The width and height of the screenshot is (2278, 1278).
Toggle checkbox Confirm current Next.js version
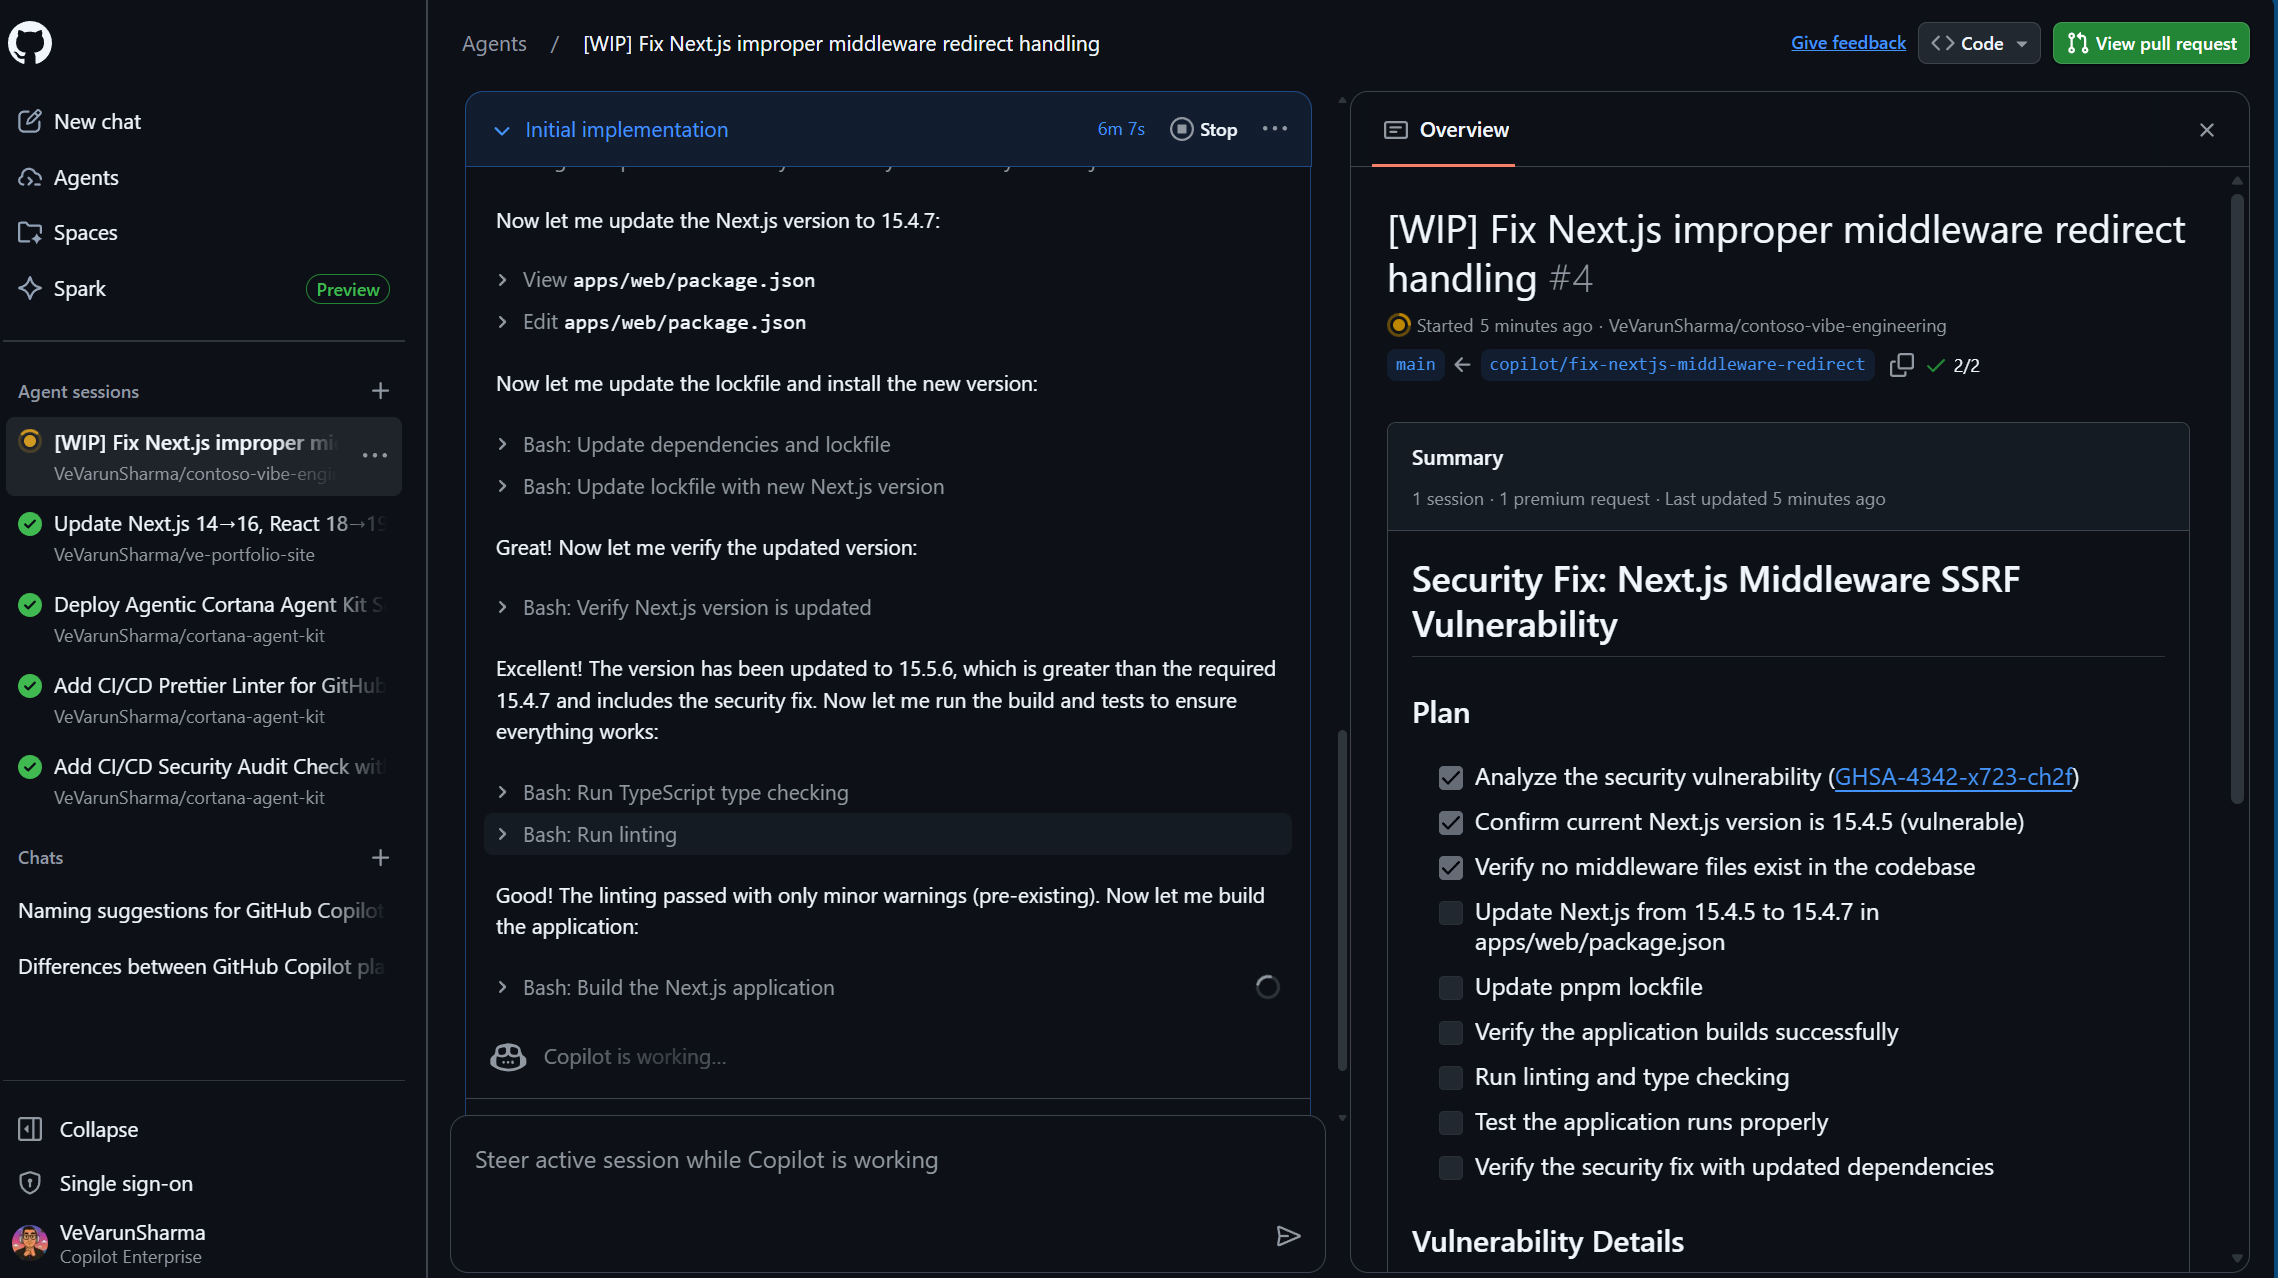click(x=1451, y=822)
